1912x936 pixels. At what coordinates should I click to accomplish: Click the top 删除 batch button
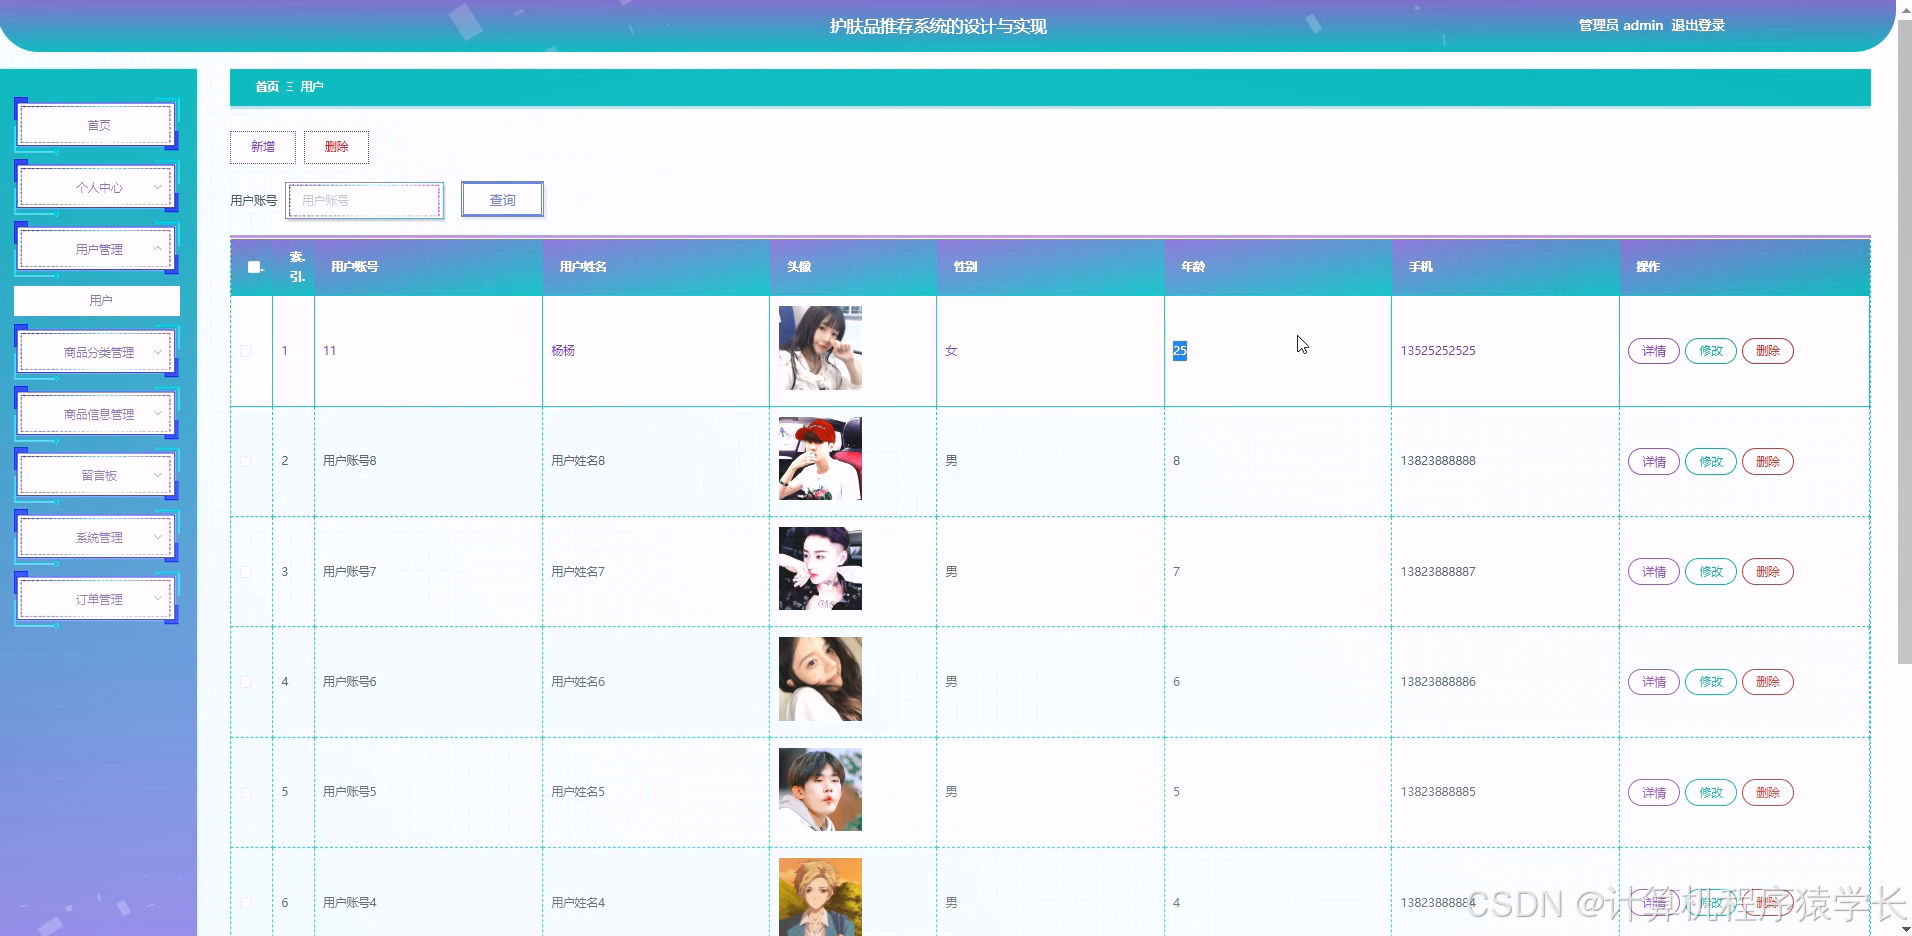[x=337, y=147]
